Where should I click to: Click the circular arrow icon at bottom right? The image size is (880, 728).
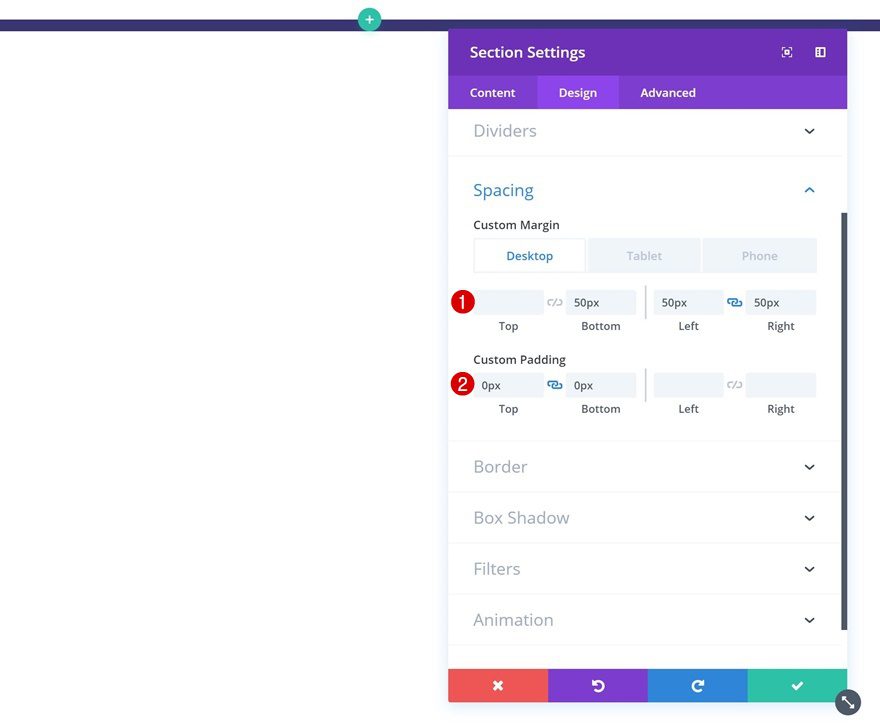pos(846,701)
